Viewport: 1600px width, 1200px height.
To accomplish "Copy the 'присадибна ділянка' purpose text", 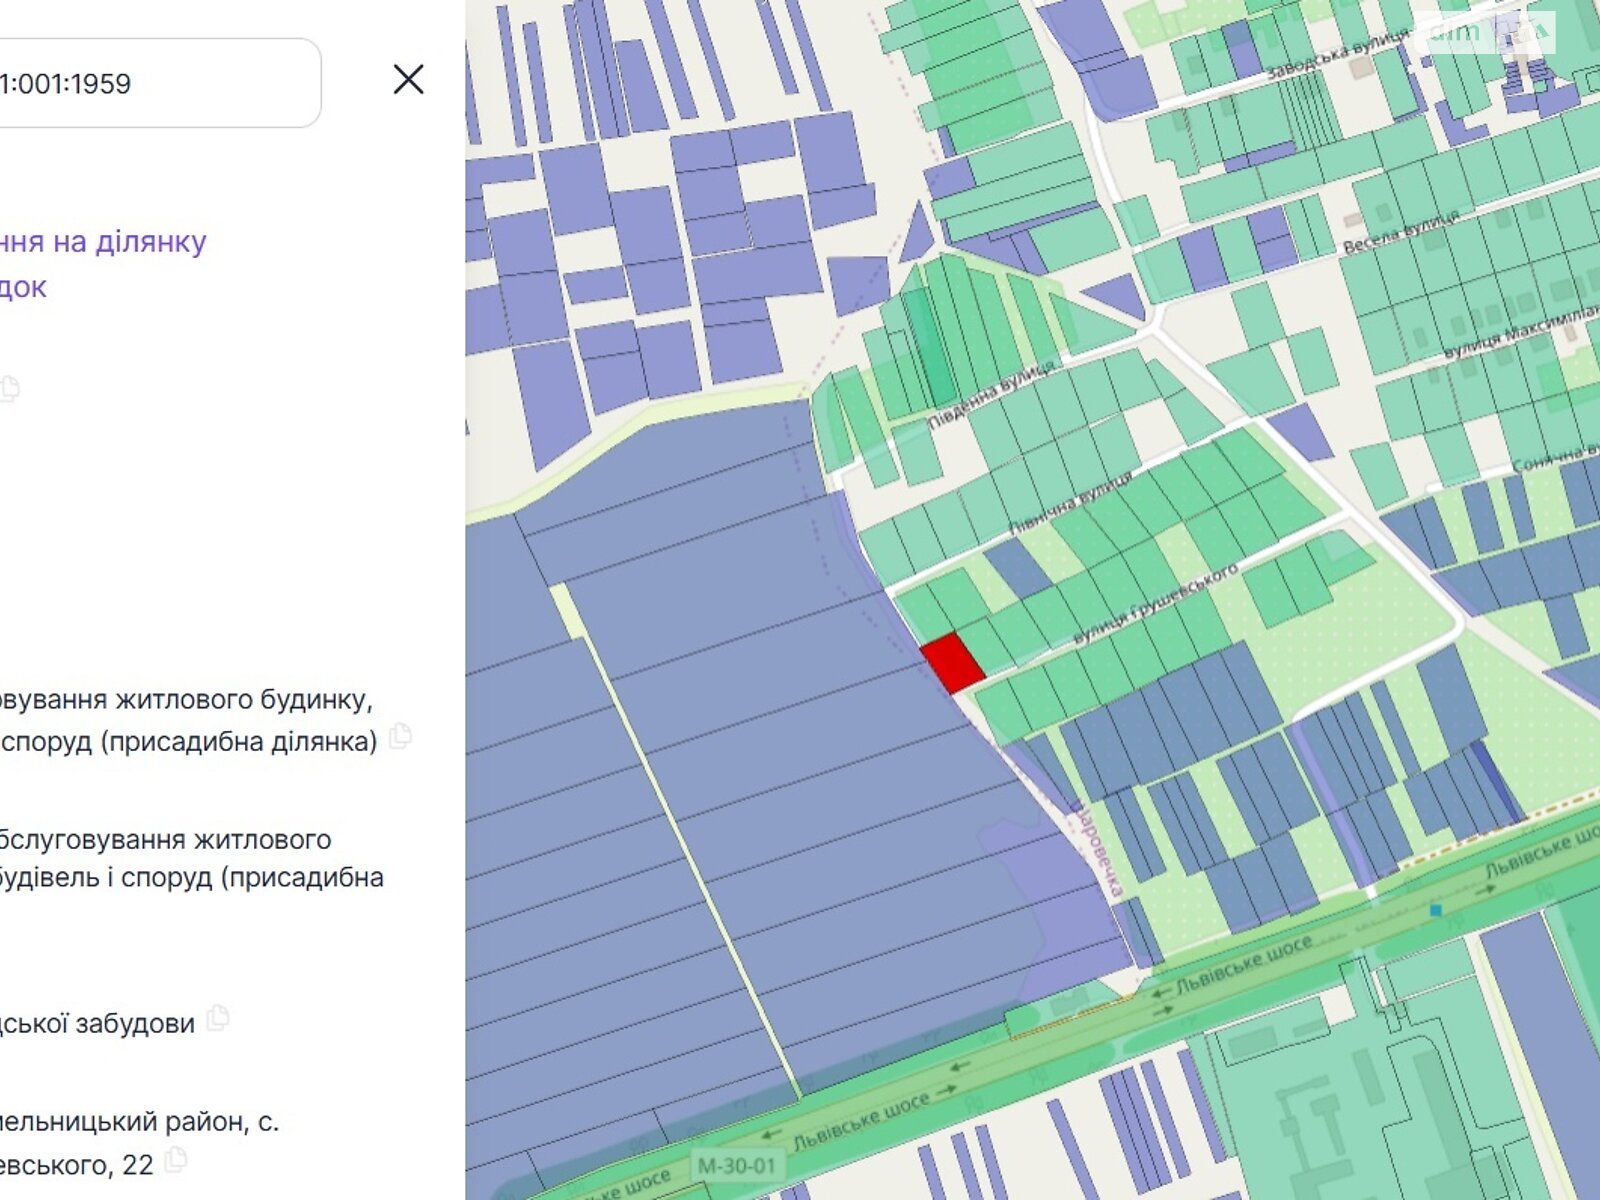I will tap(400, 737).
